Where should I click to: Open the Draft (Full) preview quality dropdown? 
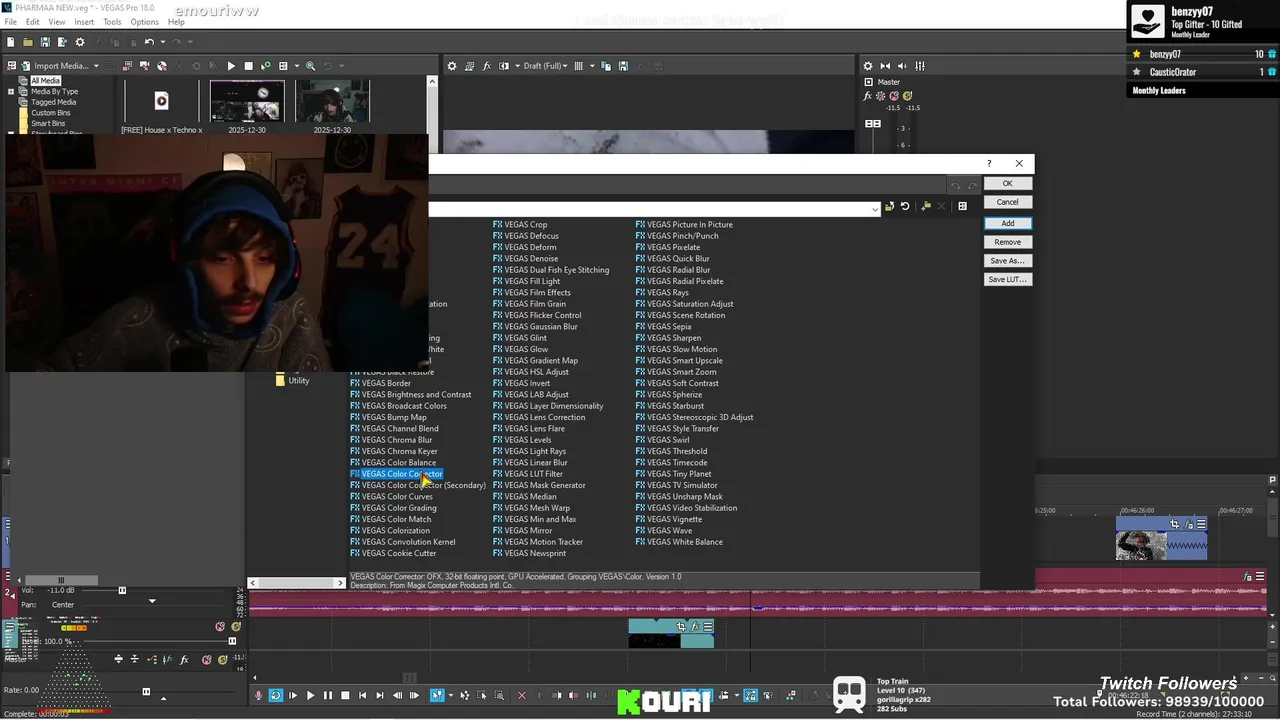[545, 66]
